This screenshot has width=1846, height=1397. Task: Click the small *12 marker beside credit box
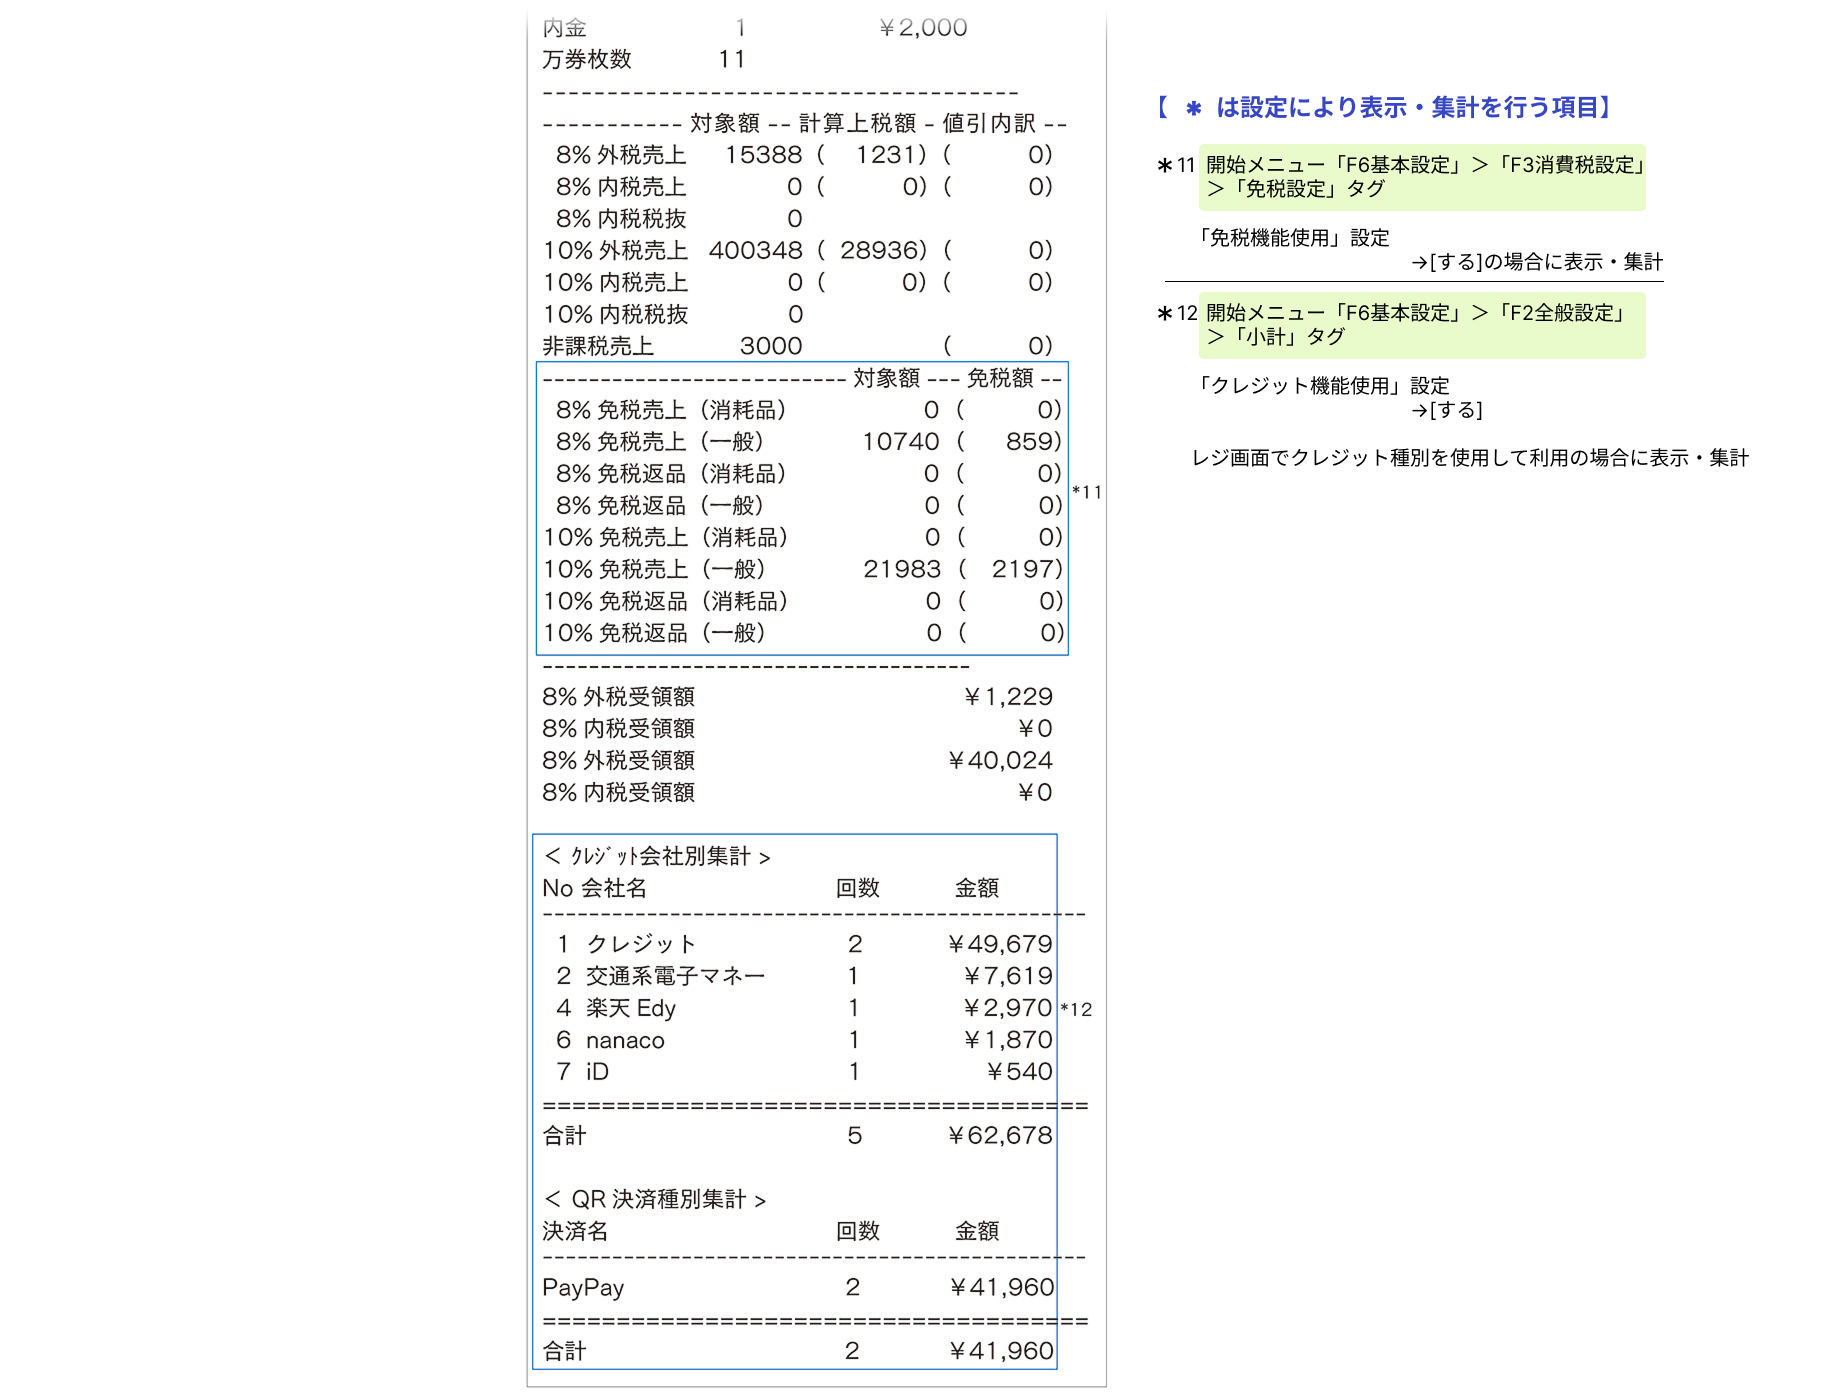click(x=1076, y=1010)
